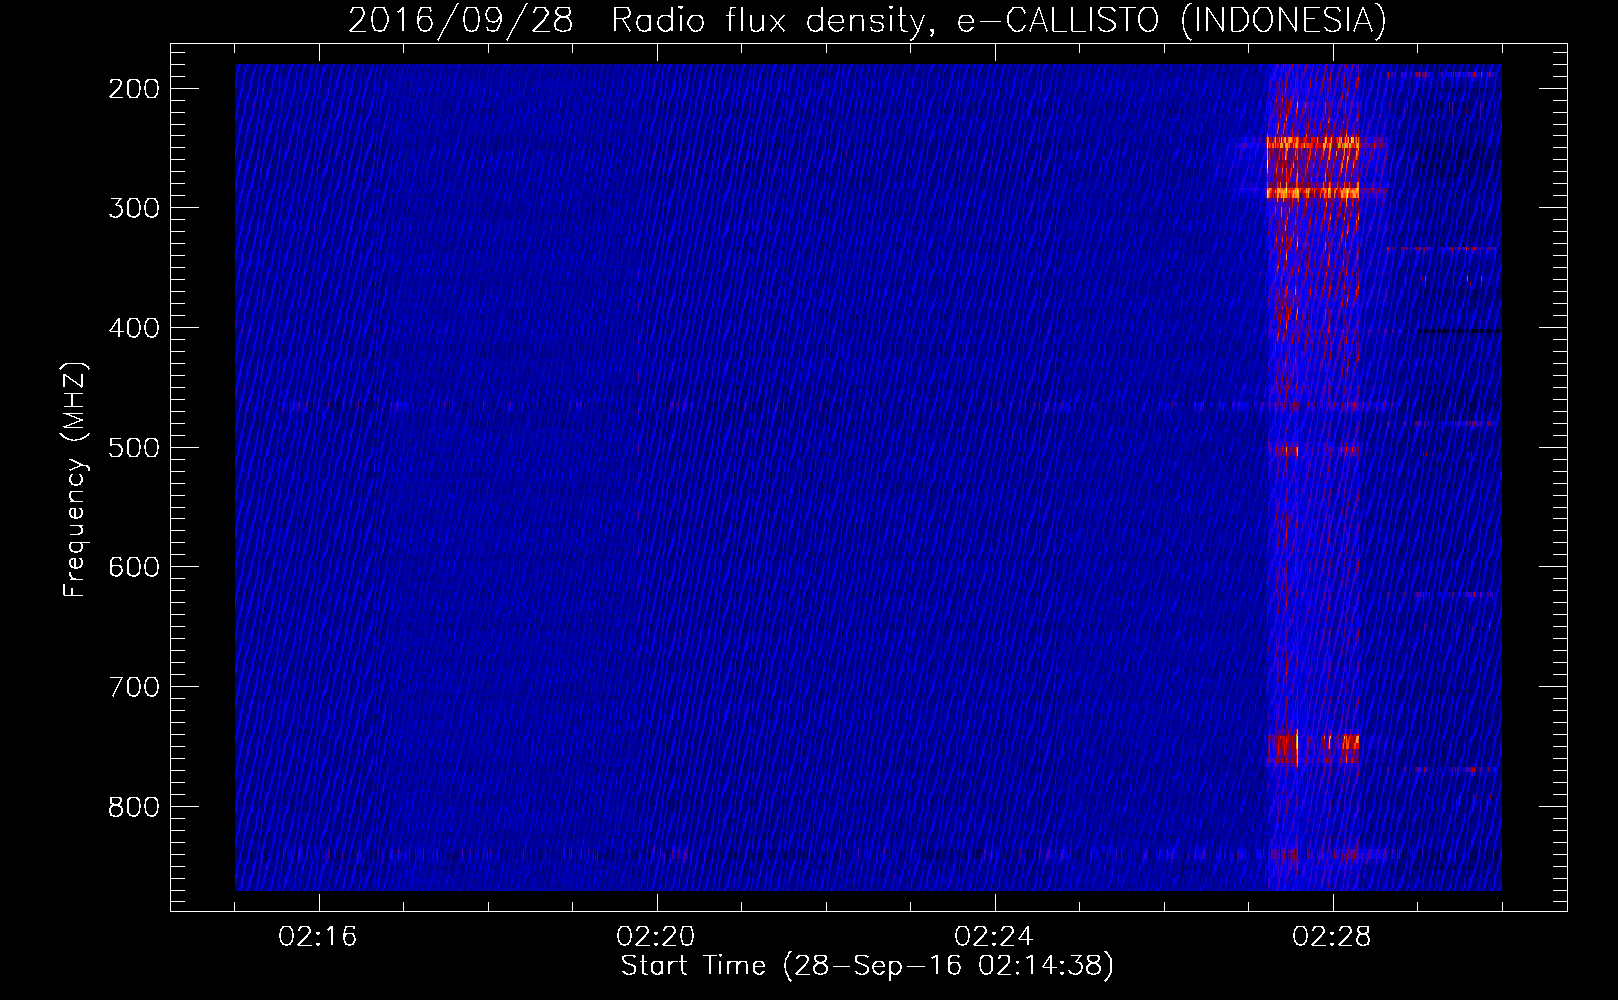Click the plot title text at top
Viewport: 1618px width, 1000px height.
pyautogui.click(x=867, y=20)
